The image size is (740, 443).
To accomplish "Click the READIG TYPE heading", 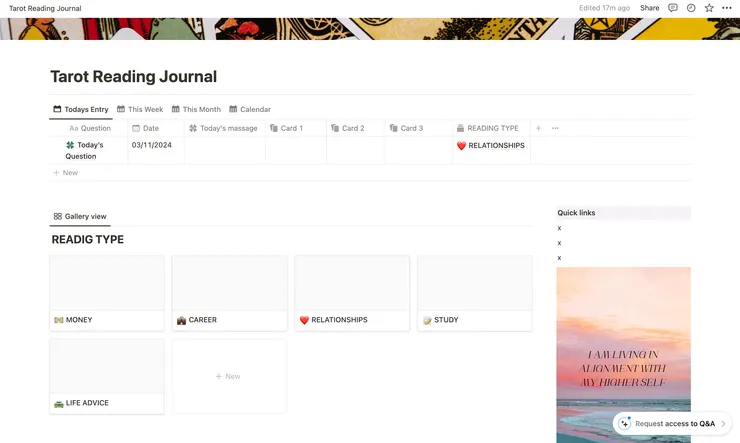I will click(88, 240).
